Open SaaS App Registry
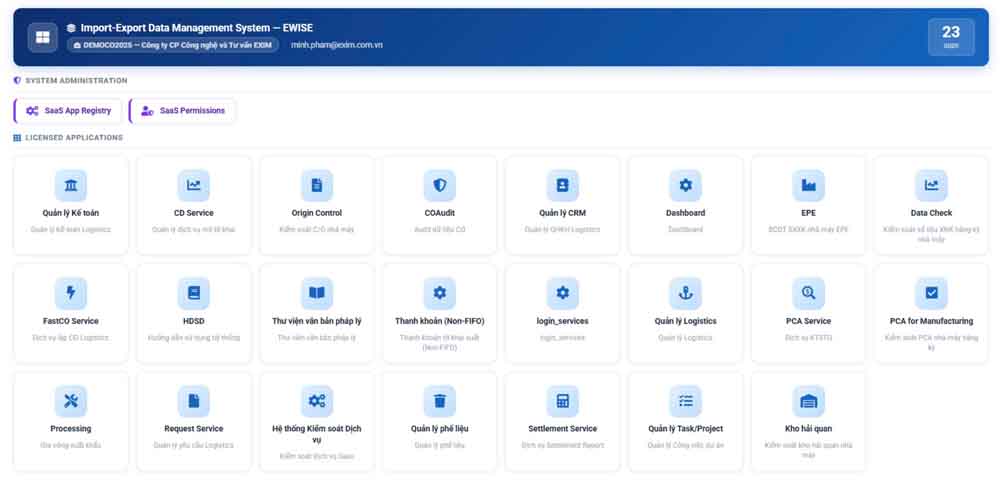This screenshot has height=496, width=1000. pos(68,111)
